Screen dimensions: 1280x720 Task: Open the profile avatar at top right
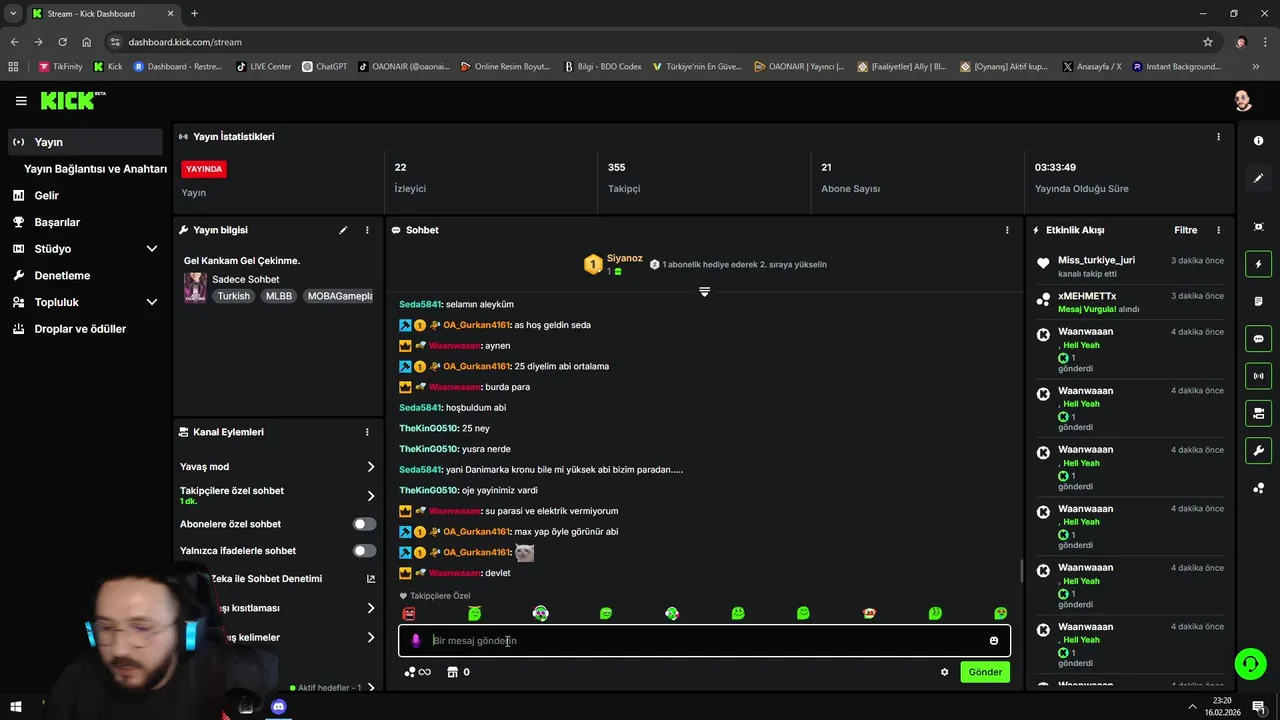coord(1243,101)
